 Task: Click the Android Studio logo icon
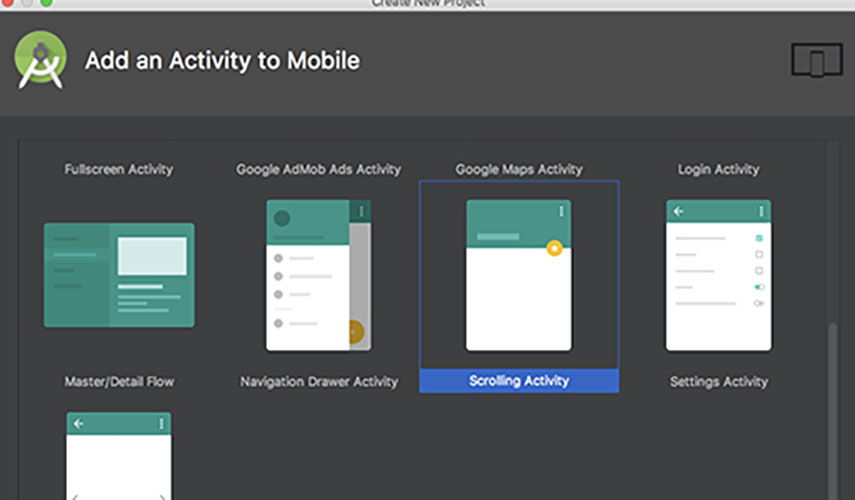41,60
